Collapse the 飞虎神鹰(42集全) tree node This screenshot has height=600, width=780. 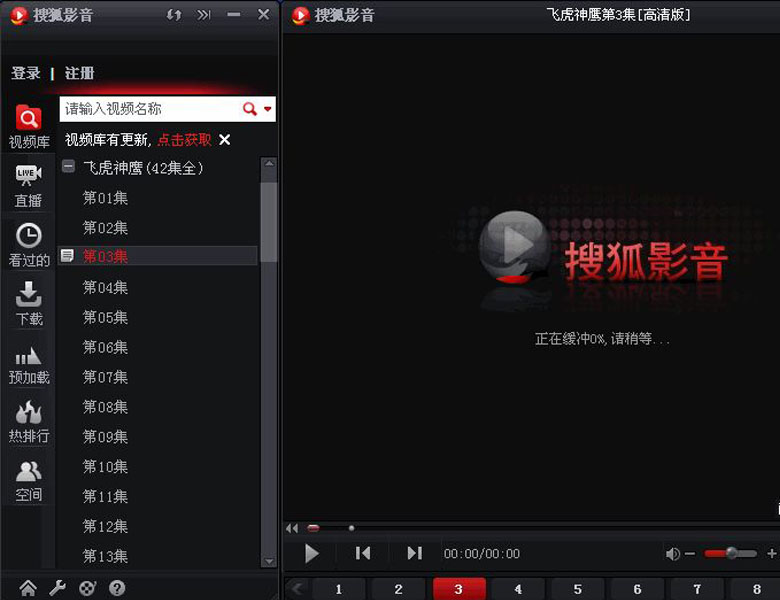(68, 166)
